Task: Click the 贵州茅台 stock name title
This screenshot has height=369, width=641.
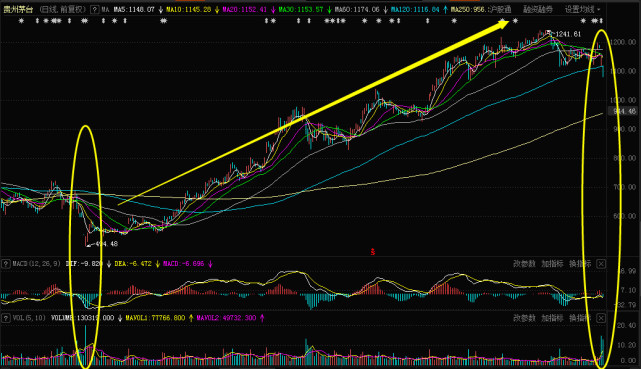Action: [18, 9]
